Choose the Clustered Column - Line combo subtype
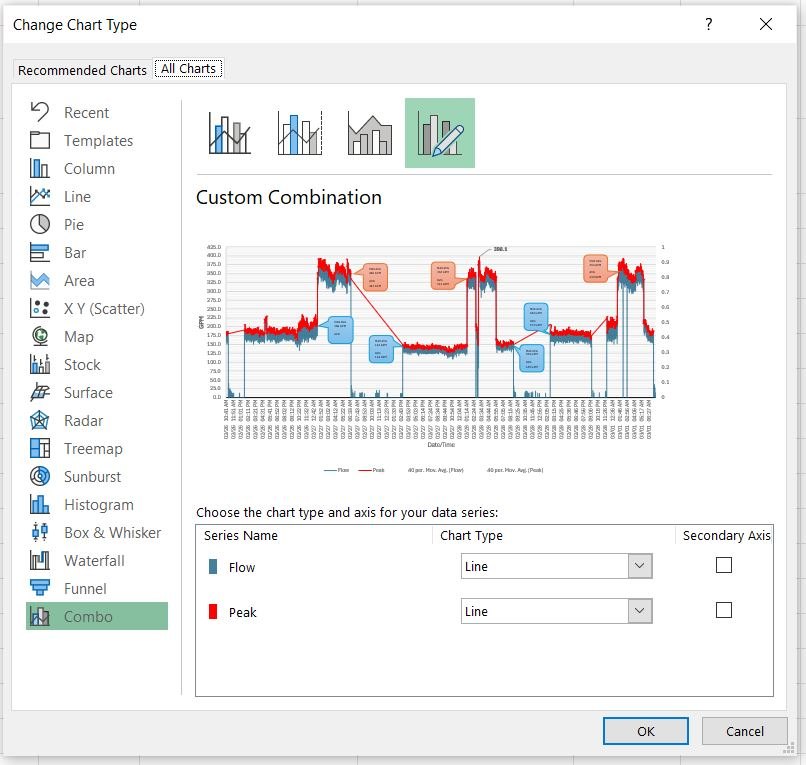Screen dimensions: 806x765 pos(227,132)
